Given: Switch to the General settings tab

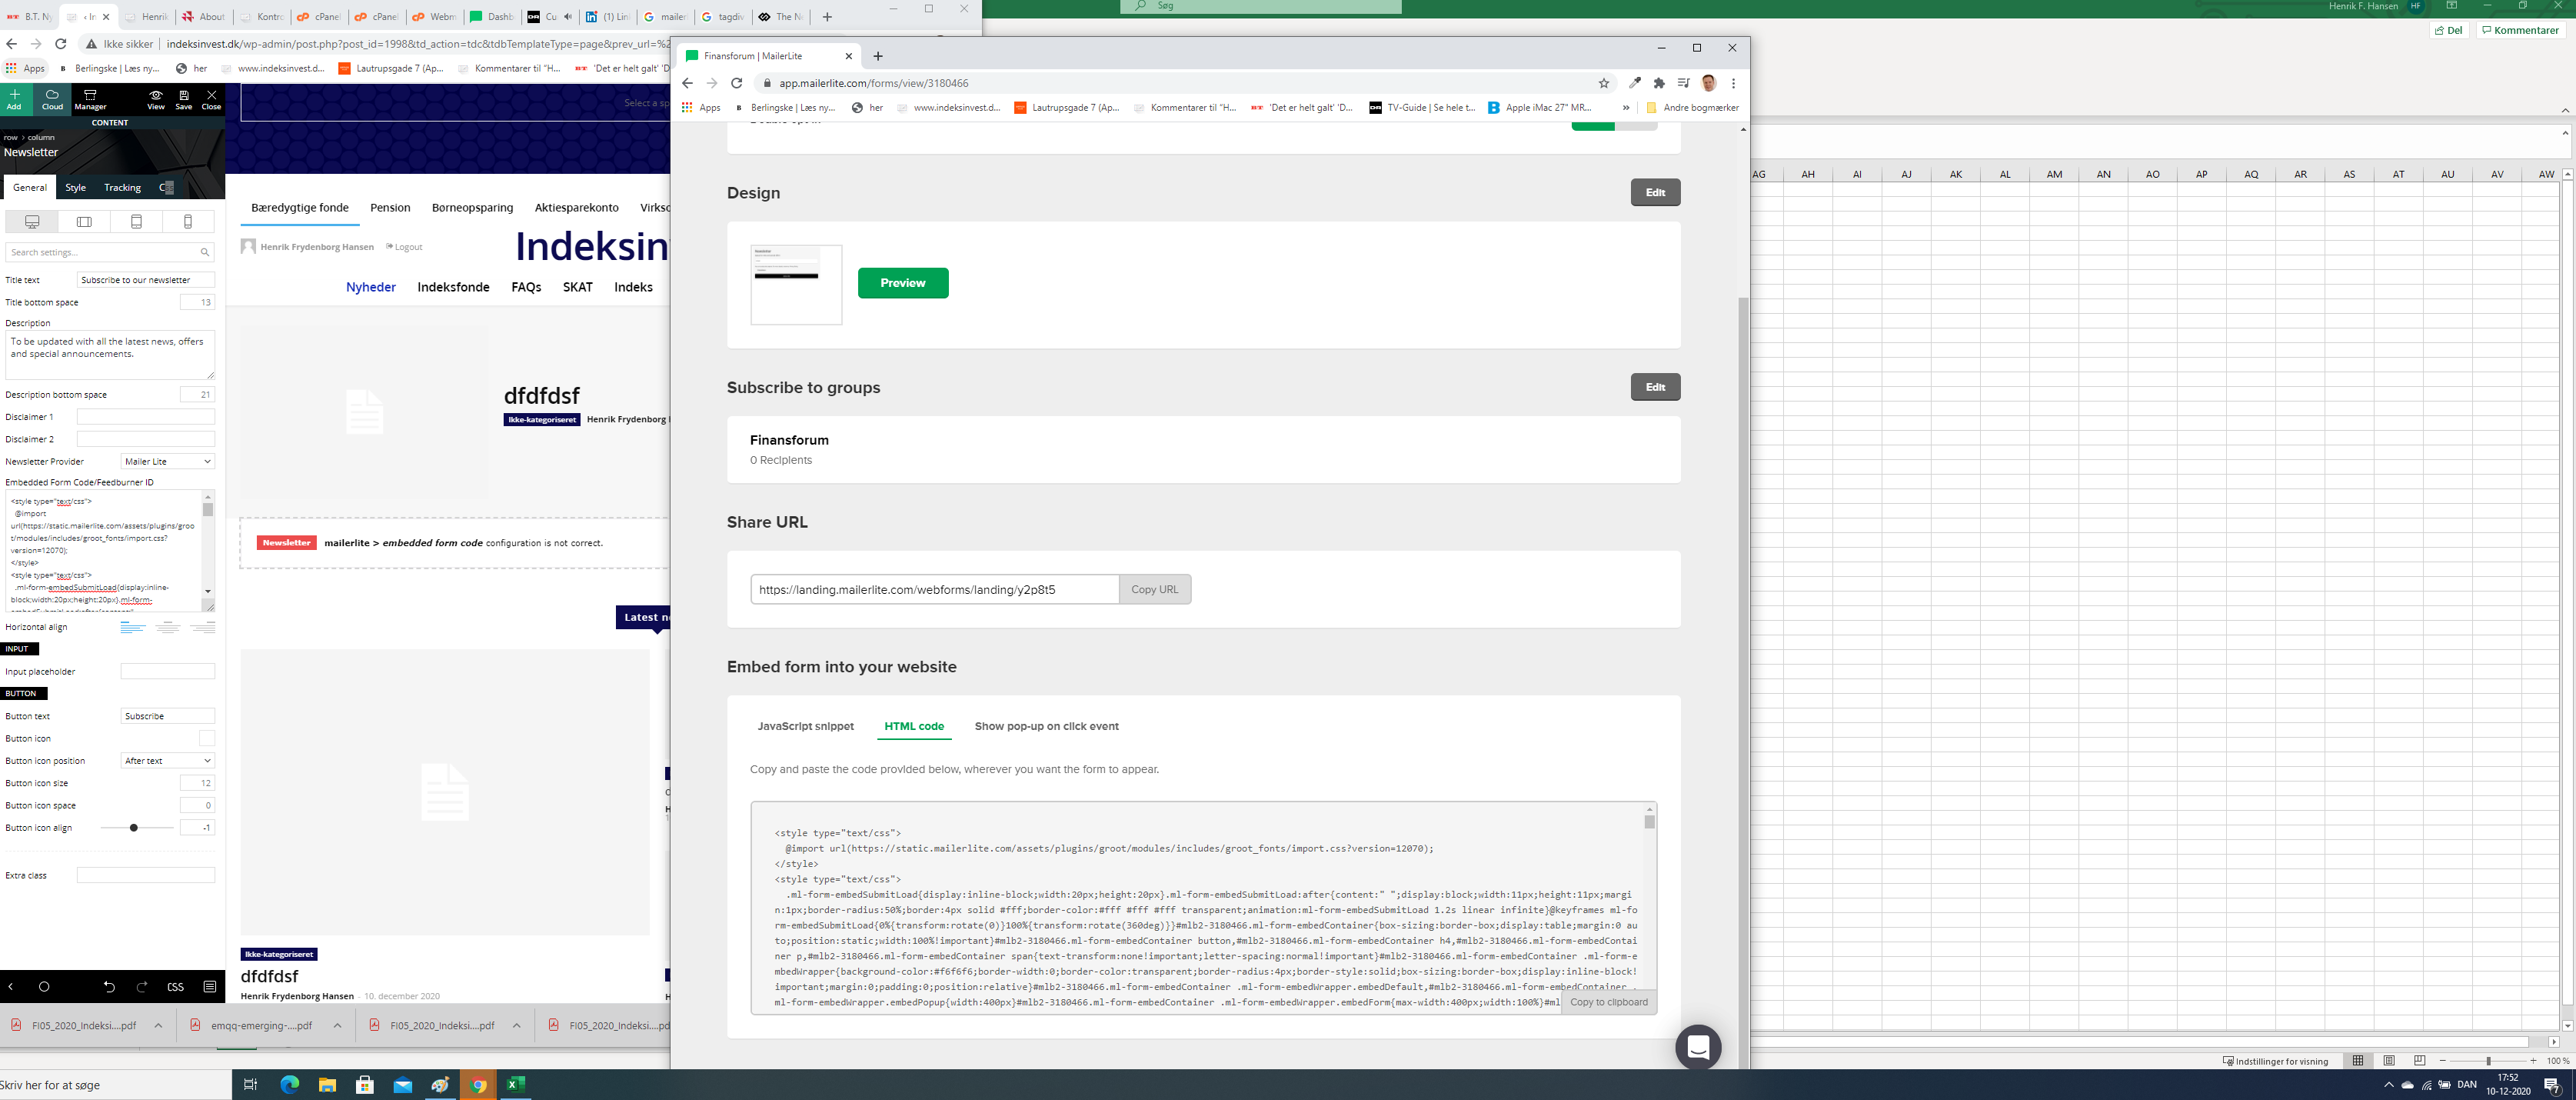Looking at the screenshot, I should (x=29, y=187).
